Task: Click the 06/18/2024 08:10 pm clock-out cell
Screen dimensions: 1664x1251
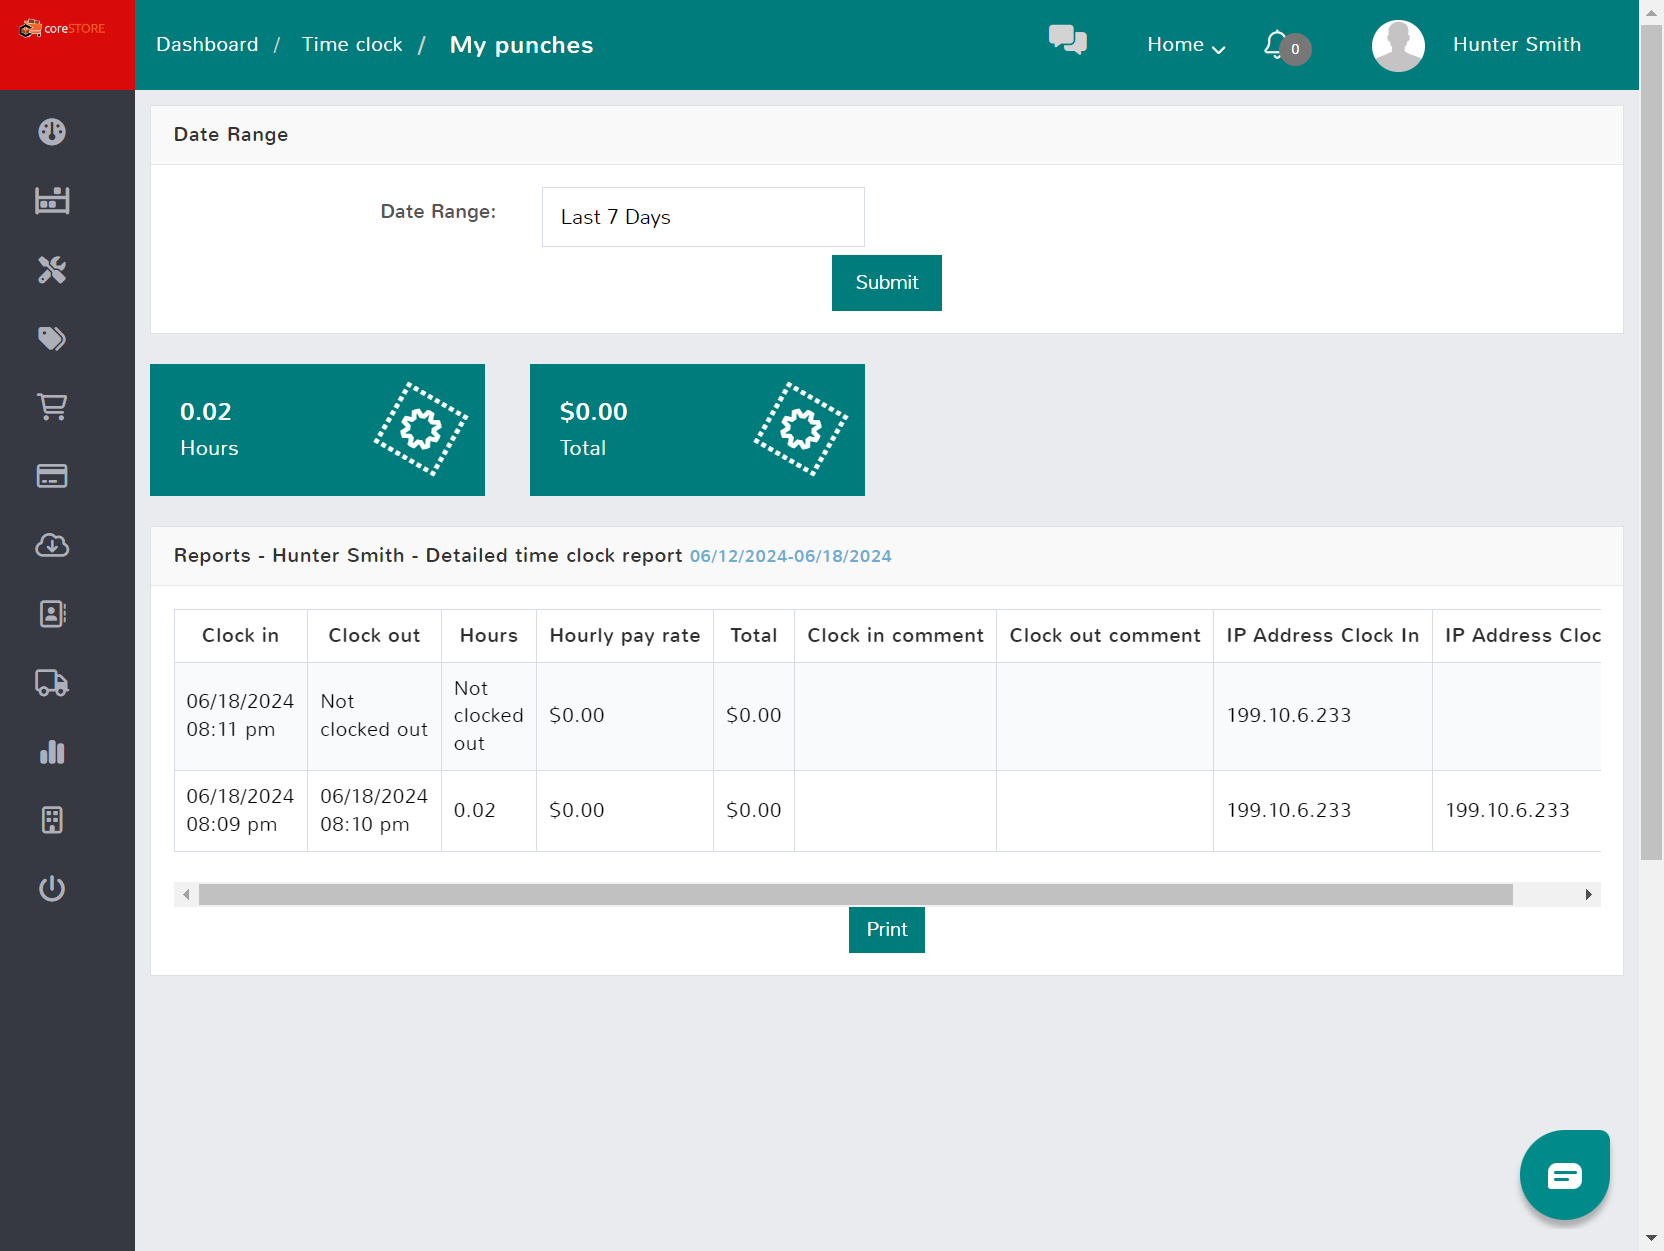Action: pos(374,811)
